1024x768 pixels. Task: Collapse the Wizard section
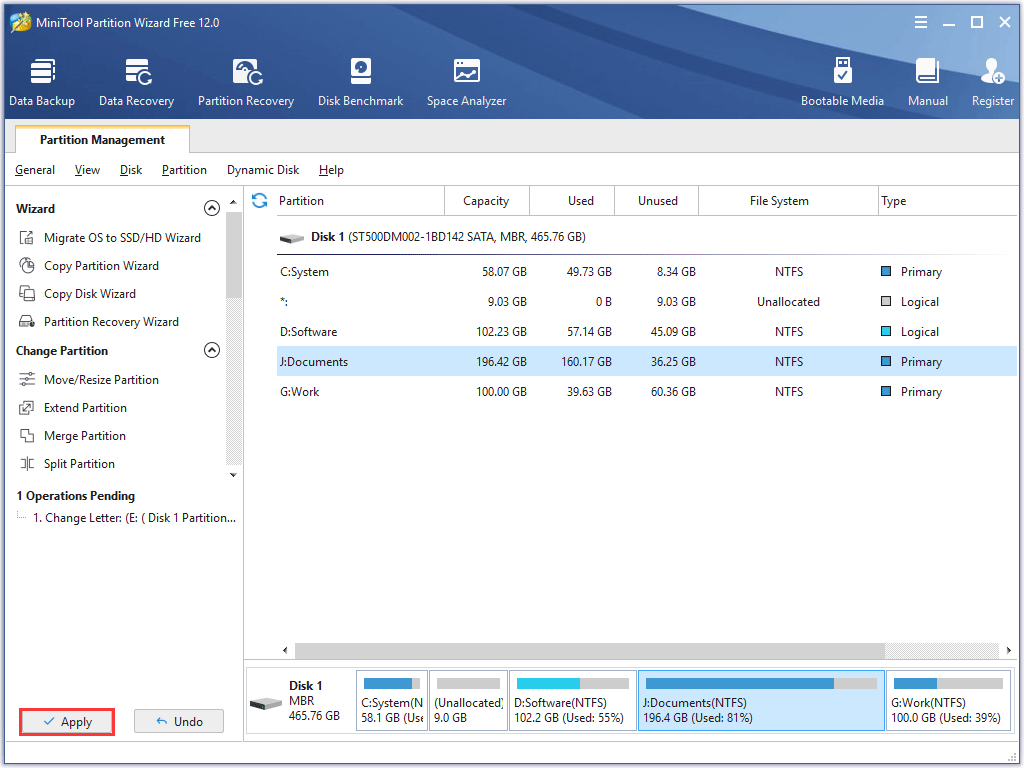(x=212, y=208)
